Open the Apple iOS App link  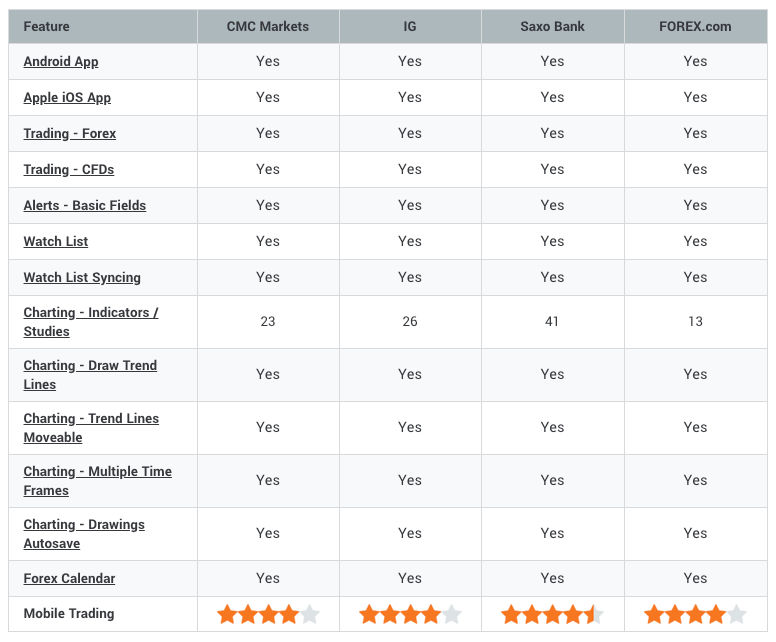[67, 98]
